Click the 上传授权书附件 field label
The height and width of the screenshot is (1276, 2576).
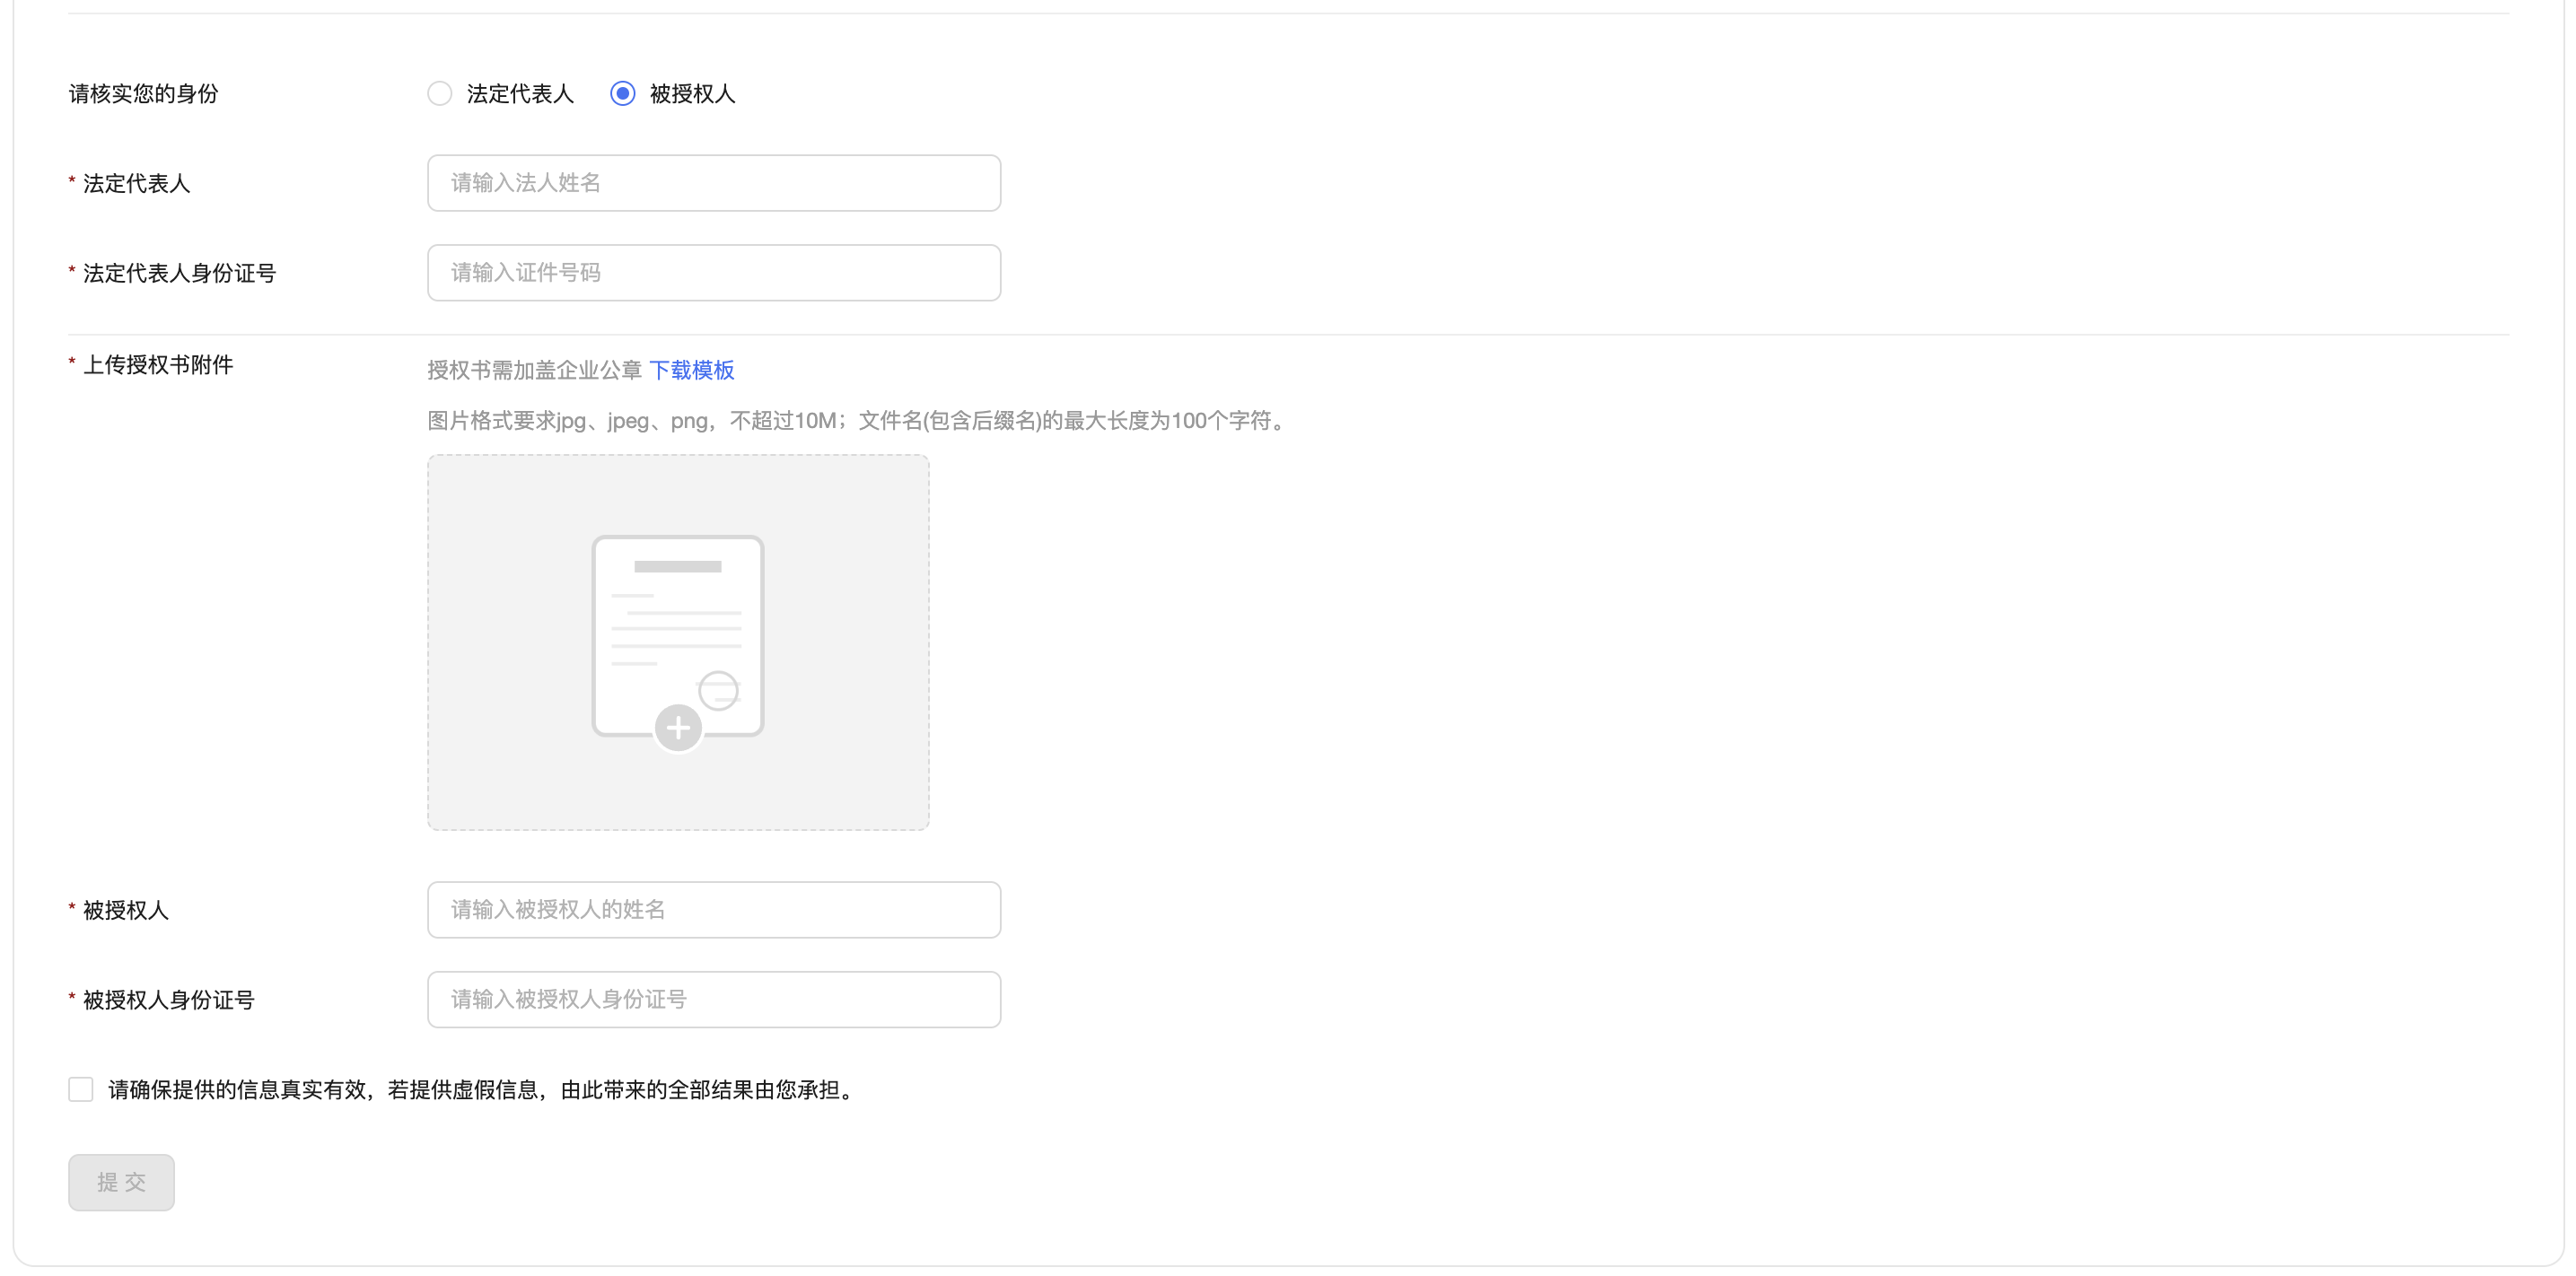(x=158, y=365)
